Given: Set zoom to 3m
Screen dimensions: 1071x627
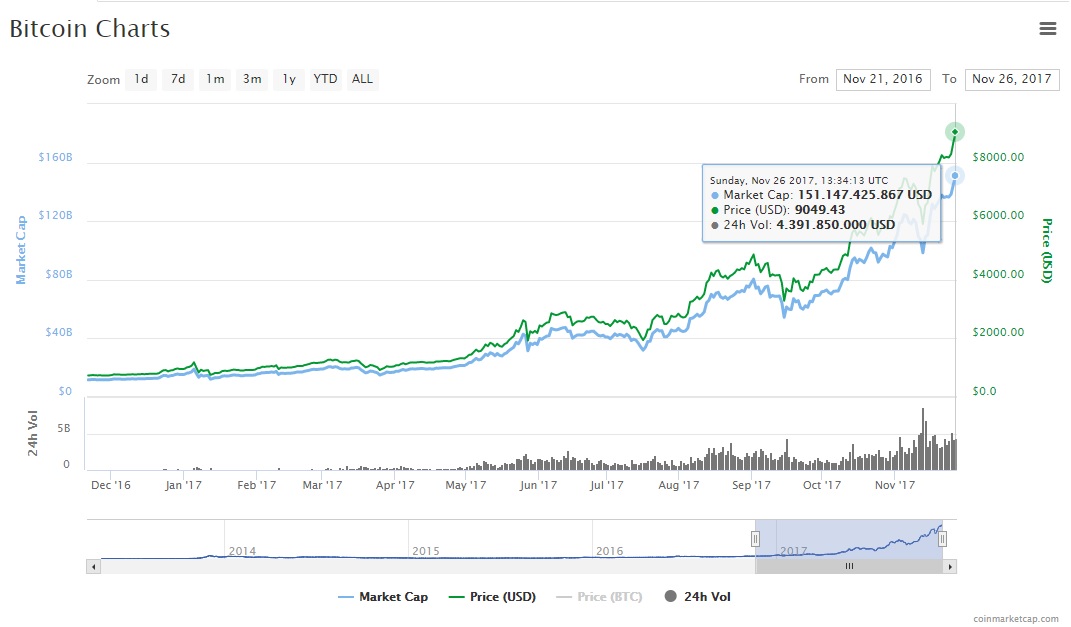Looking at the screenshot, I should pos(252,79).
